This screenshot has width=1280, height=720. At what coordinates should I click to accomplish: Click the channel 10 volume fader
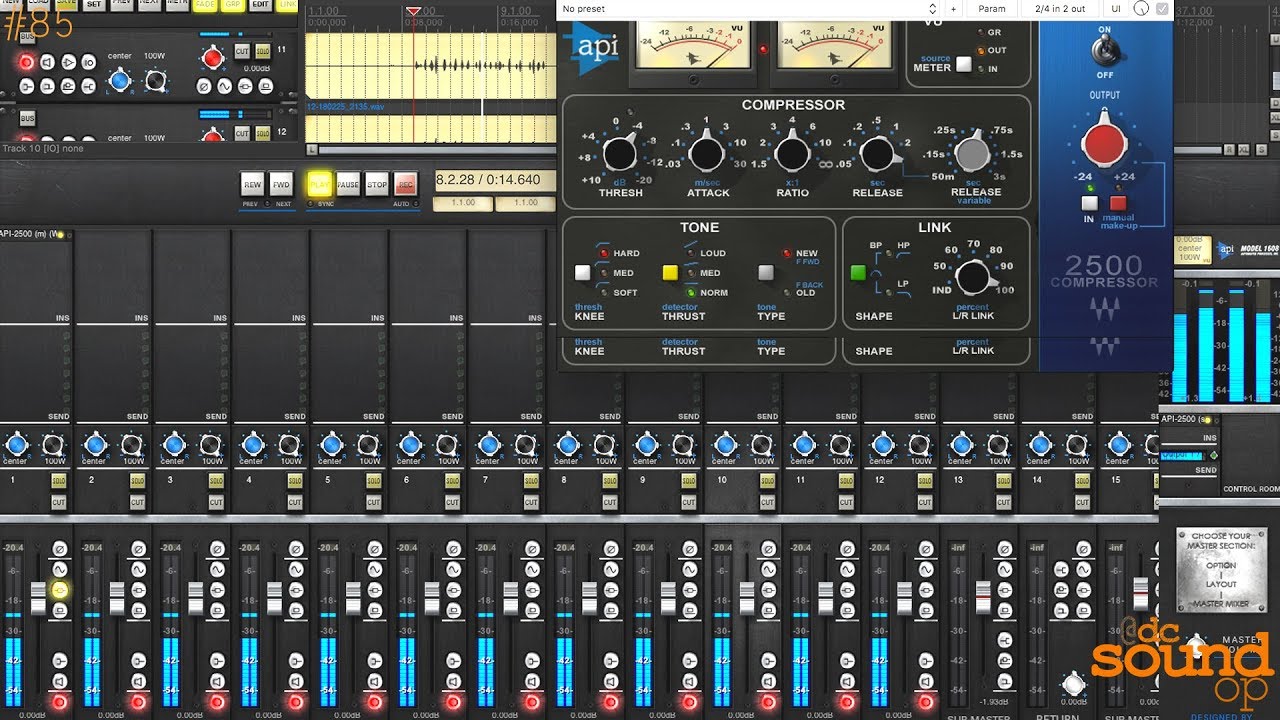pyautogui.click(x=746, y=597)
